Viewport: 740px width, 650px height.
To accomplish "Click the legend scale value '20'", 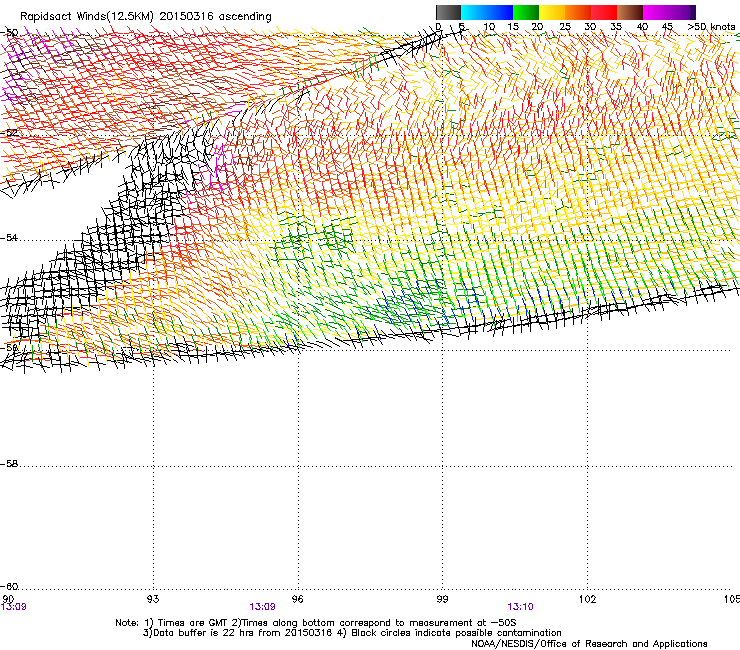I will (537, 27).
